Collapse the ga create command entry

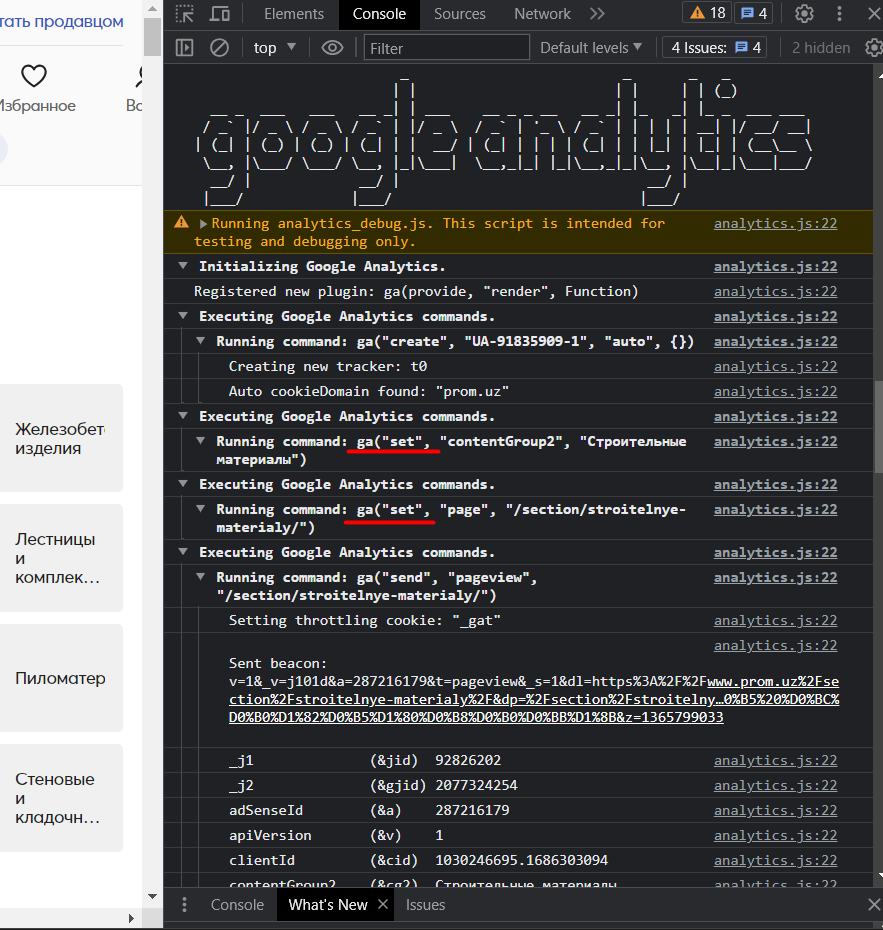pyautogui.click(x=200, y=341)
